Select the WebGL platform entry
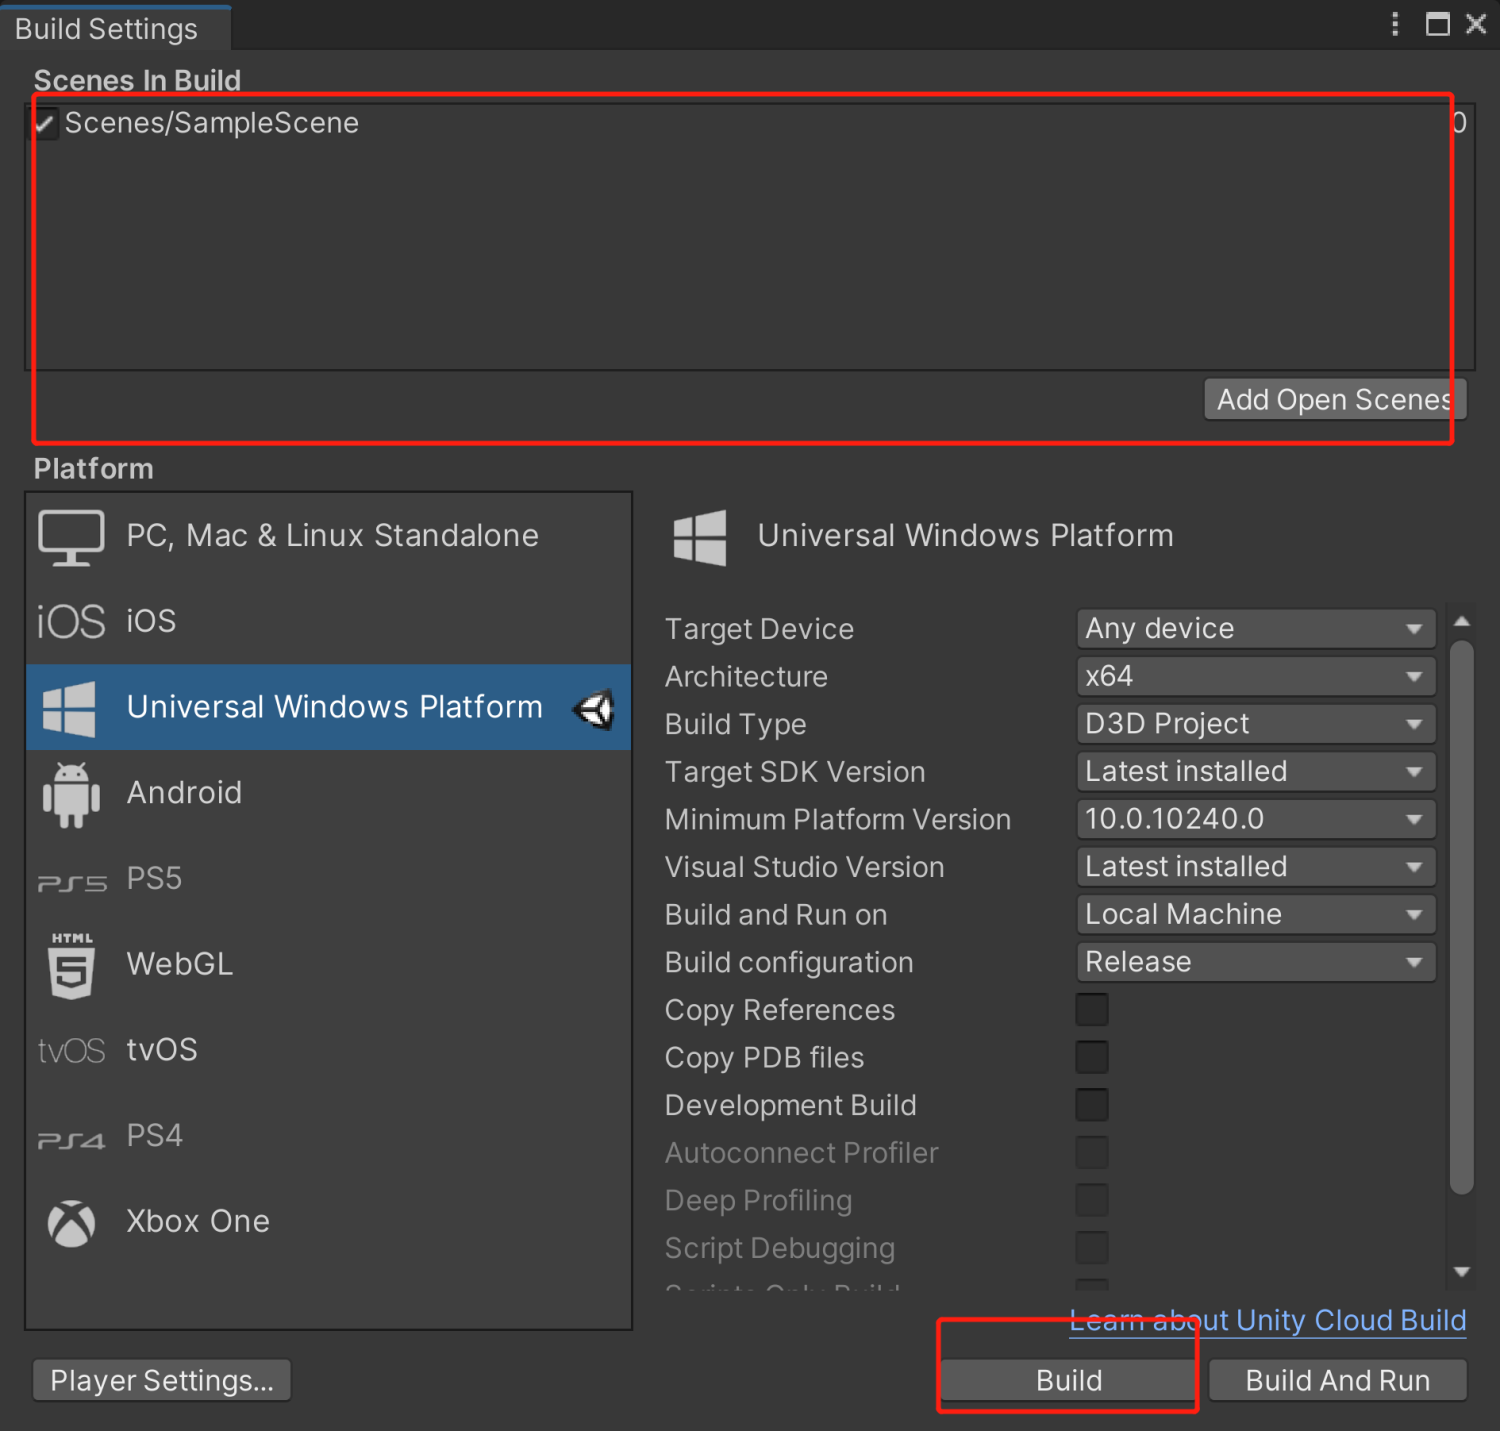 point(329,964)
